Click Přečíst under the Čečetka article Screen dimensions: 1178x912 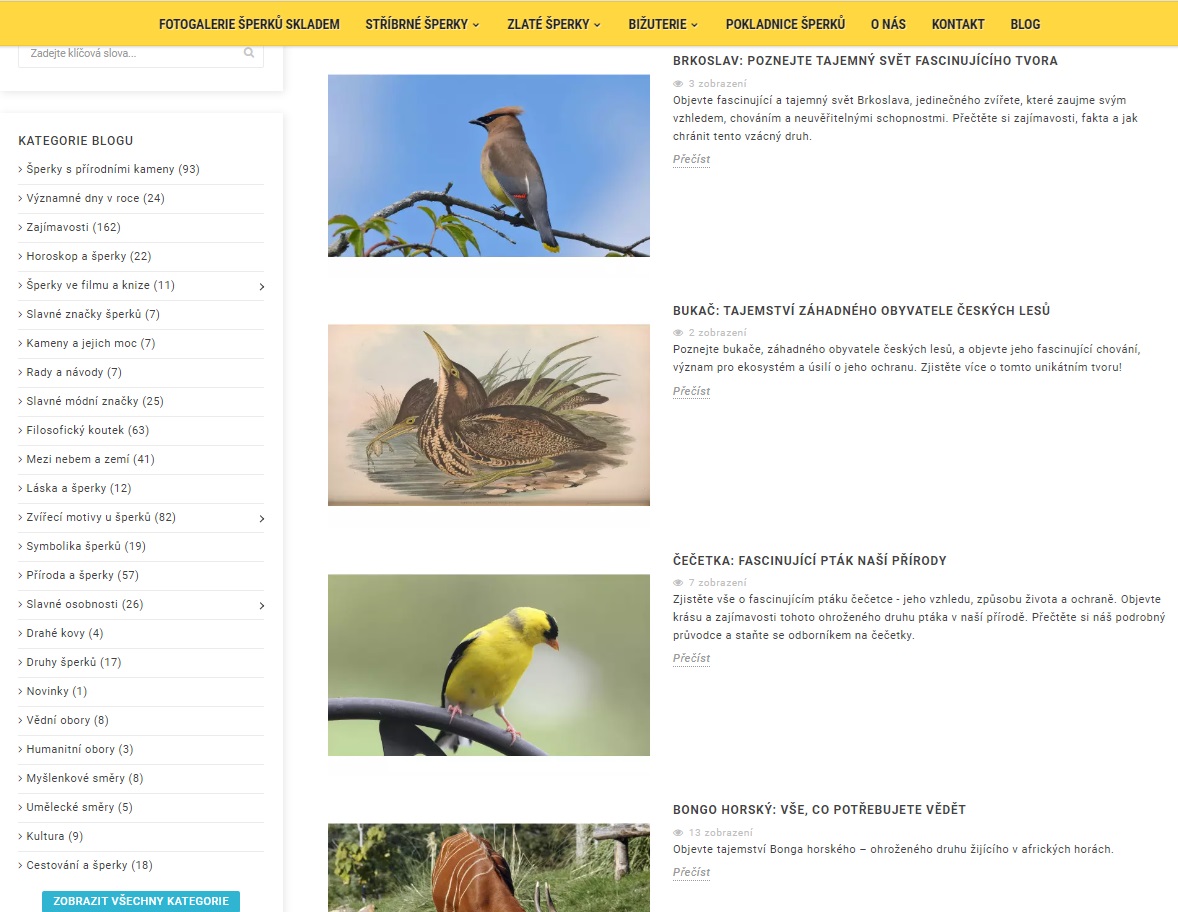pos(691,658)
